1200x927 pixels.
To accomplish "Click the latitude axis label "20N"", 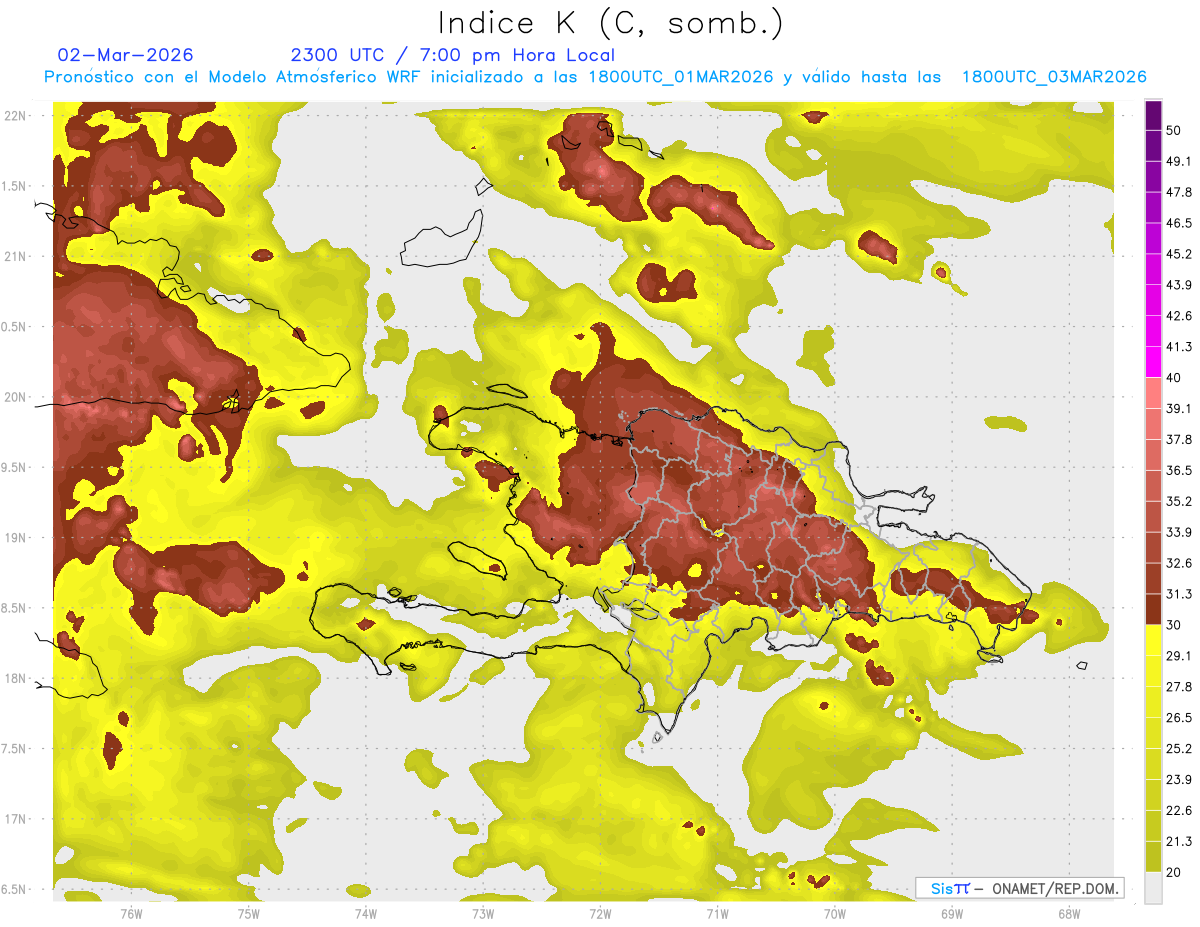I will point(15,397).
